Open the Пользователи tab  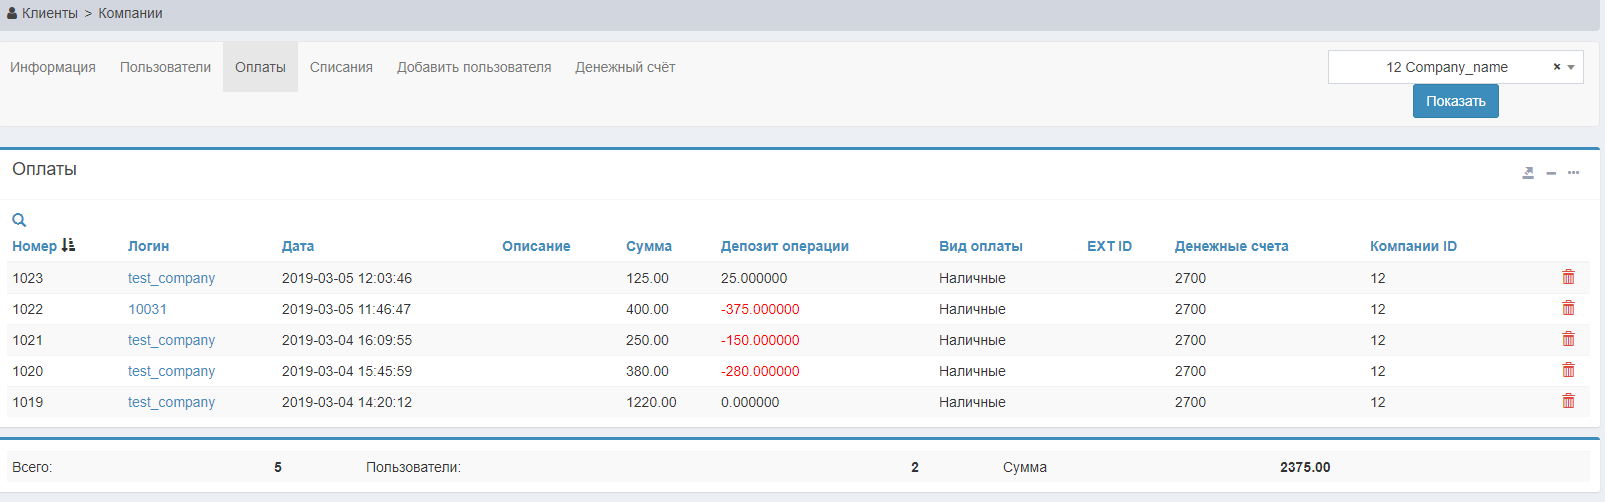[165, 67]
